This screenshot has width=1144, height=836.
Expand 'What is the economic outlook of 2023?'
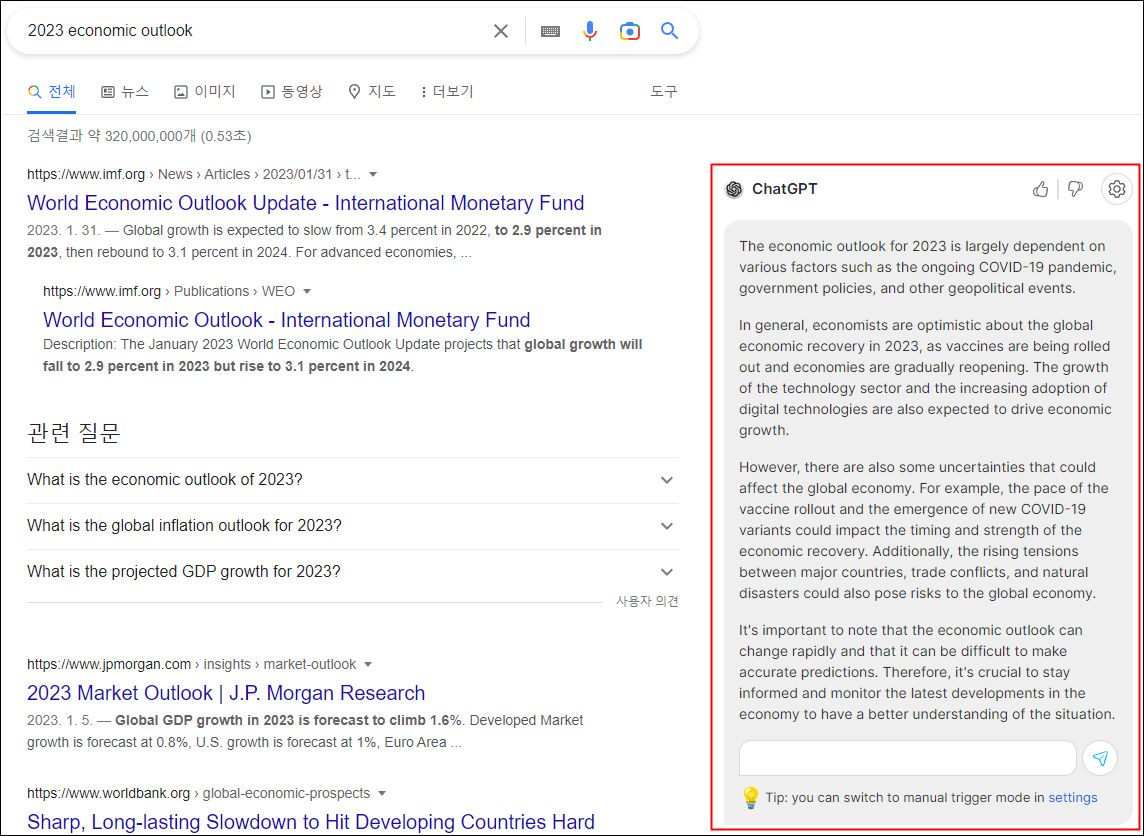[352, 480]
